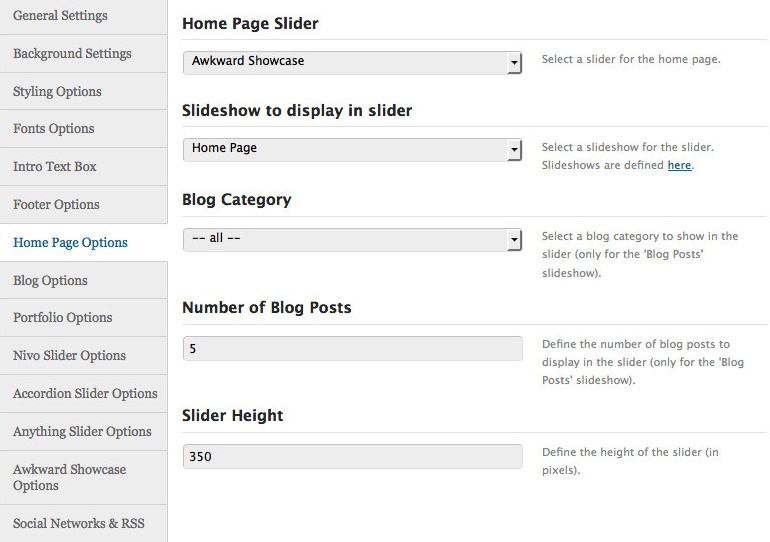Go to Social Networks & RSS
The width and height of the screenshot is (770, 542).
click(x=83, y=523)
